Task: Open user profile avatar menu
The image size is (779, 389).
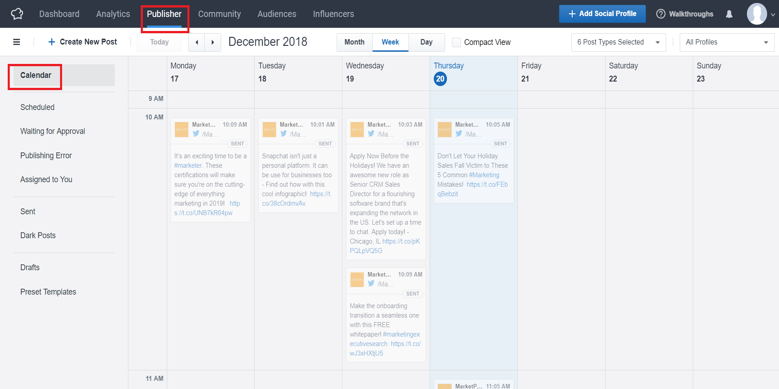Action: pos(757,14)
